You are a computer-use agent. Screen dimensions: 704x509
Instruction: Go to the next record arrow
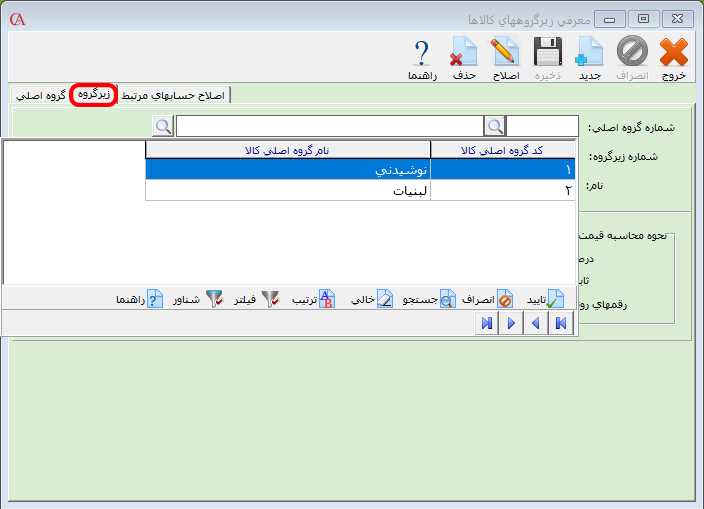tap(511, 323)
